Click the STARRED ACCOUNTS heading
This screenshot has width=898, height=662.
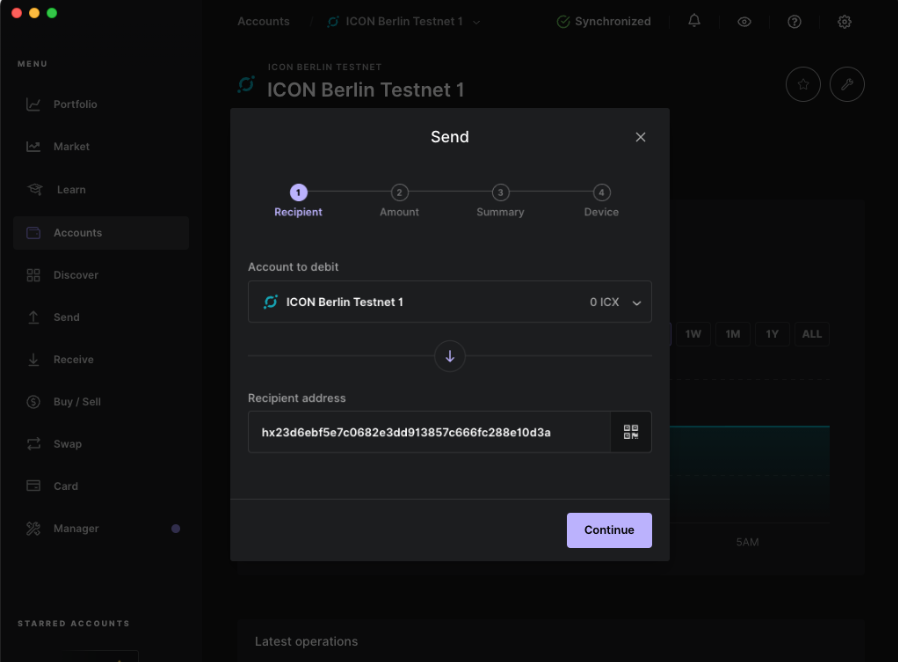tap(73, 623)
